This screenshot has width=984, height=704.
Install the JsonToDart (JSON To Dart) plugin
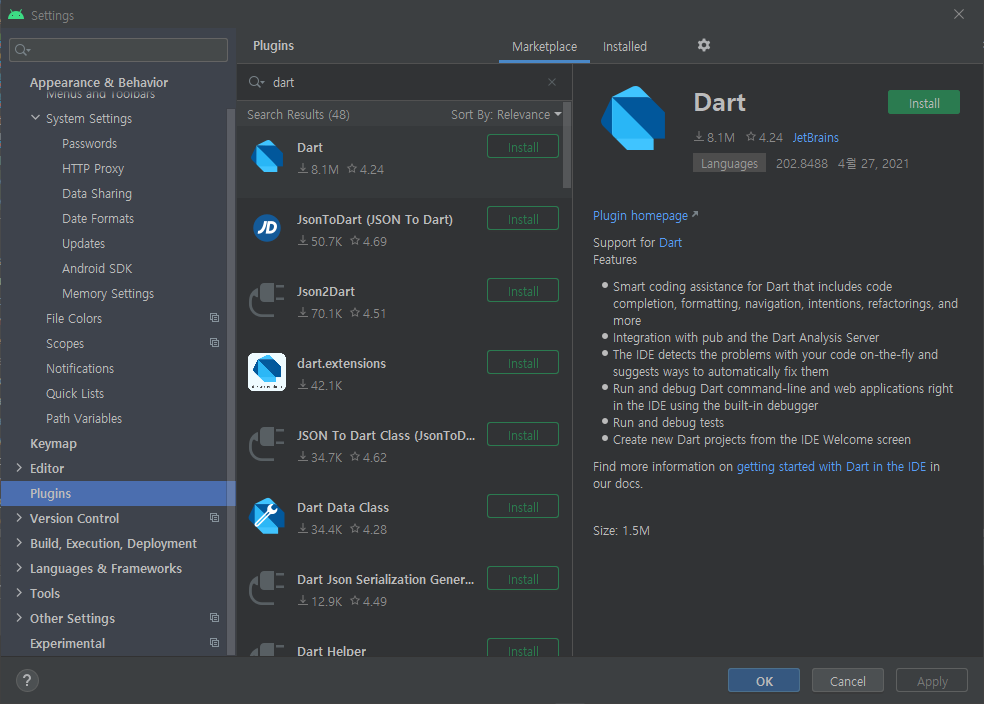click(523, 219)
